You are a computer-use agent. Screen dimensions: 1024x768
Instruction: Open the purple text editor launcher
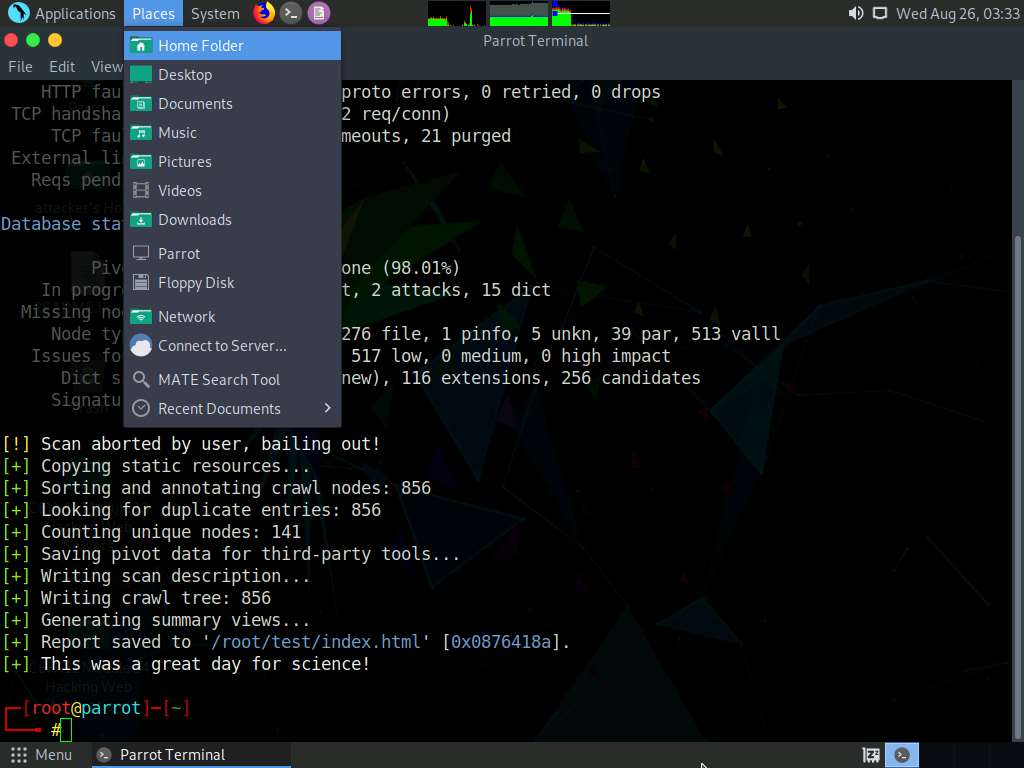click(x=319, y=12)
